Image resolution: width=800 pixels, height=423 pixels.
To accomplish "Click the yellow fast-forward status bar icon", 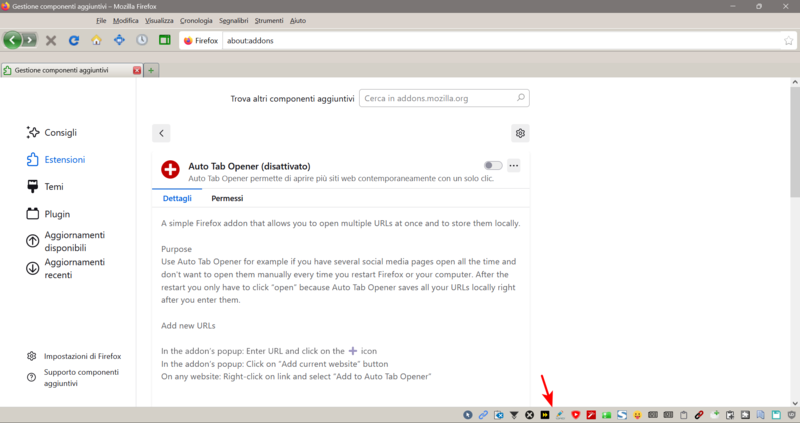I will click(545, 415).
